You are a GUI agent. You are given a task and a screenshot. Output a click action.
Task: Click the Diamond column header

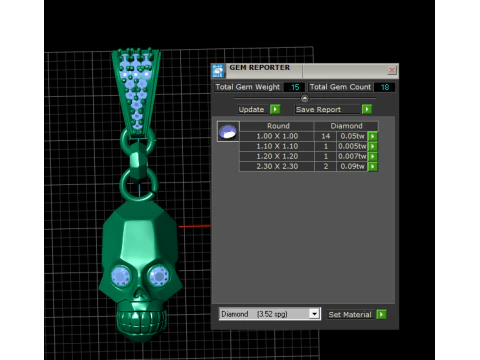pos(346,126)
